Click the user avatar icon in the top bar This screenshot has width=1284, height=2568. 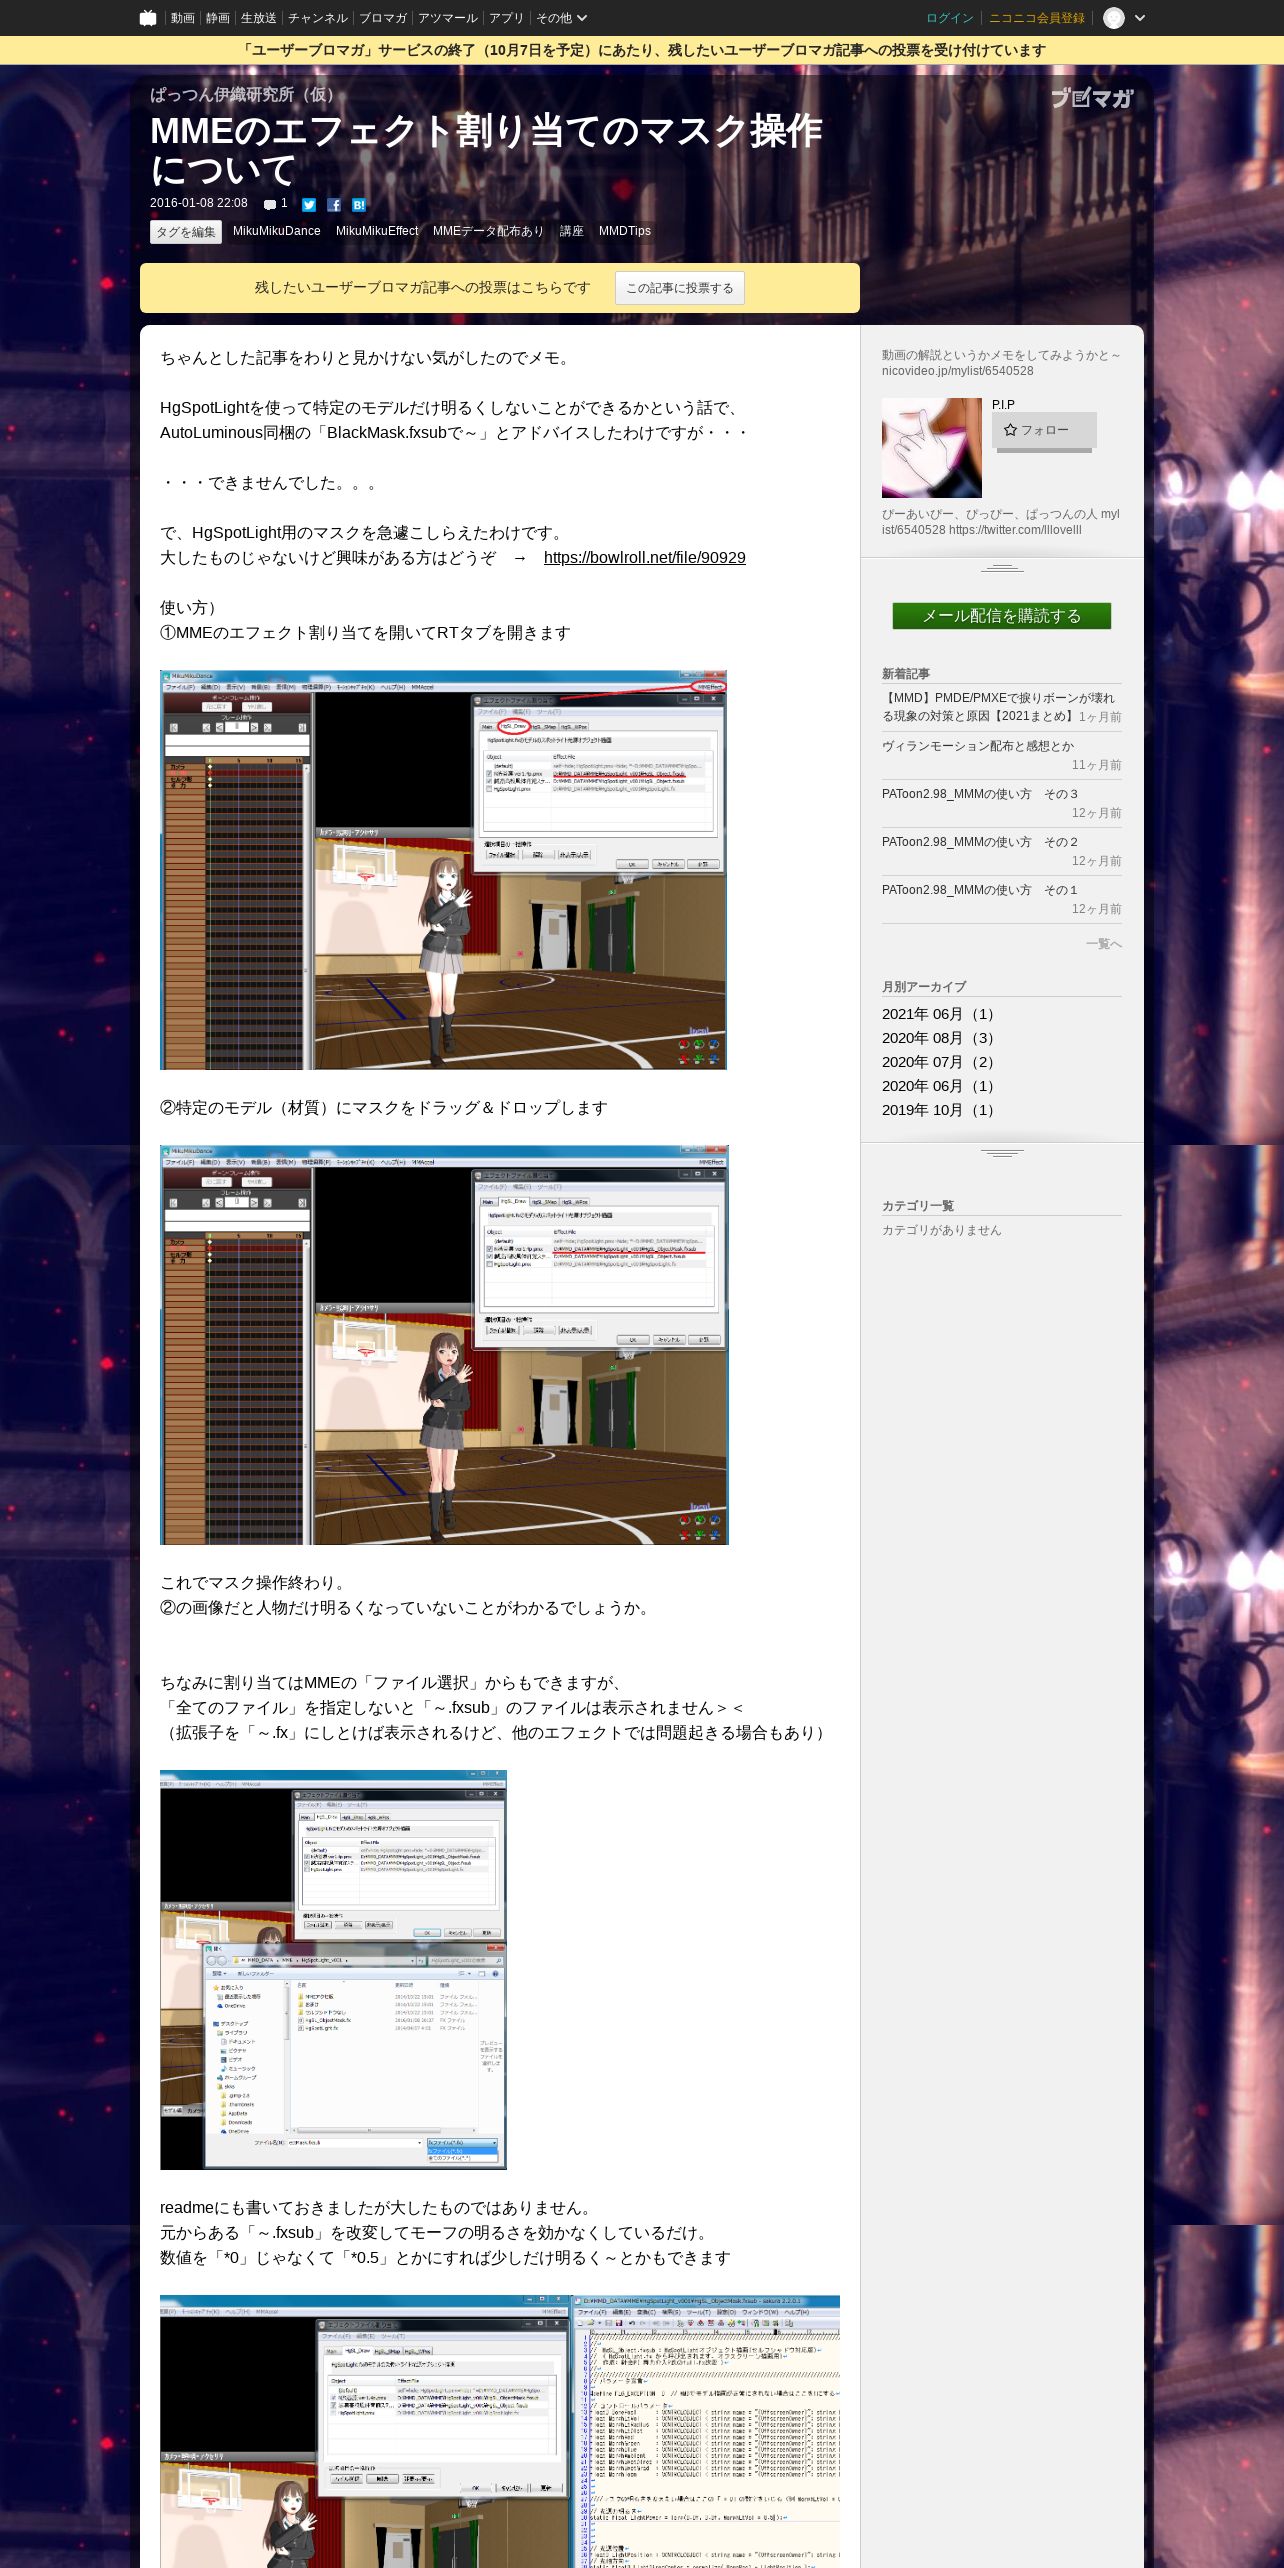1114,18
